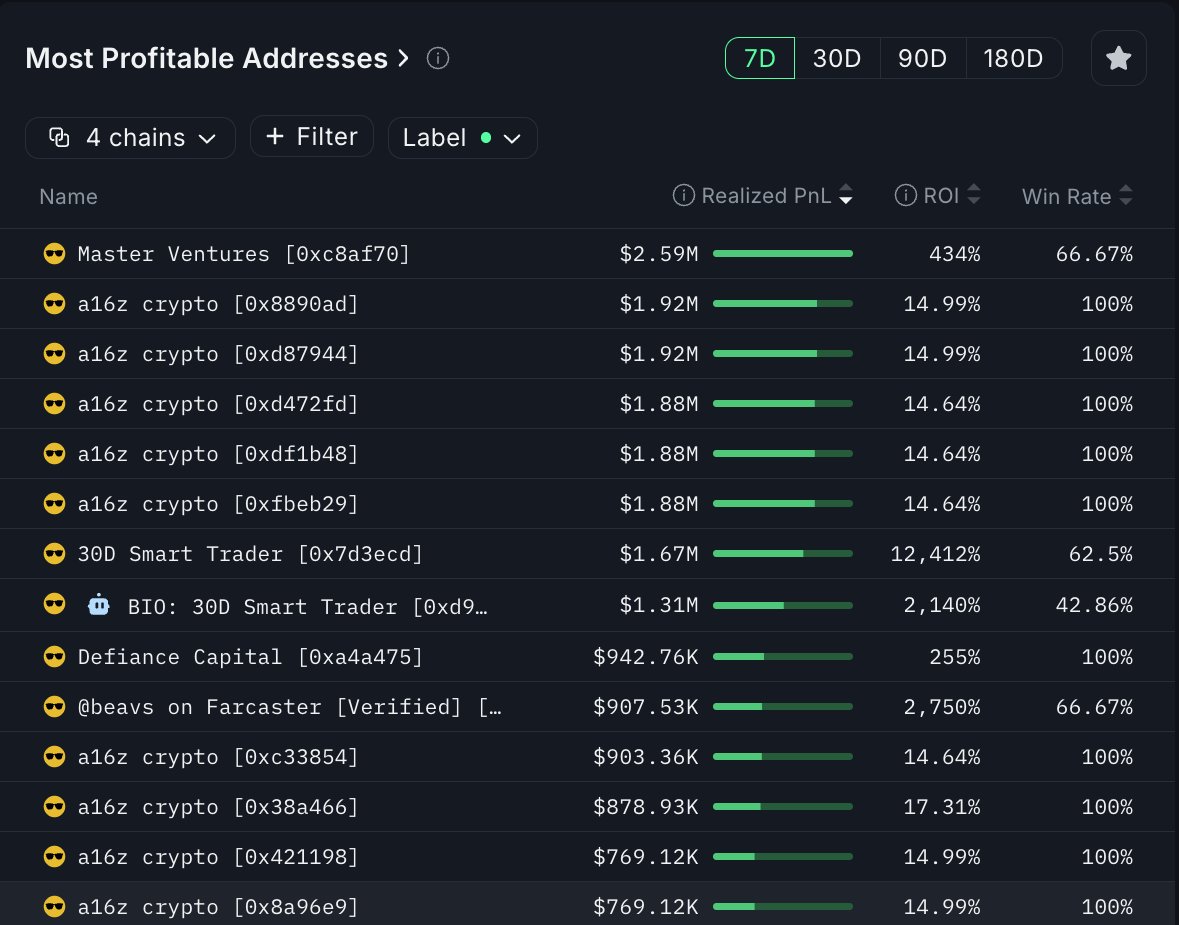The image size is (1179, 925).
Task: Click the chains stack icon
Action: coord(59,138)
